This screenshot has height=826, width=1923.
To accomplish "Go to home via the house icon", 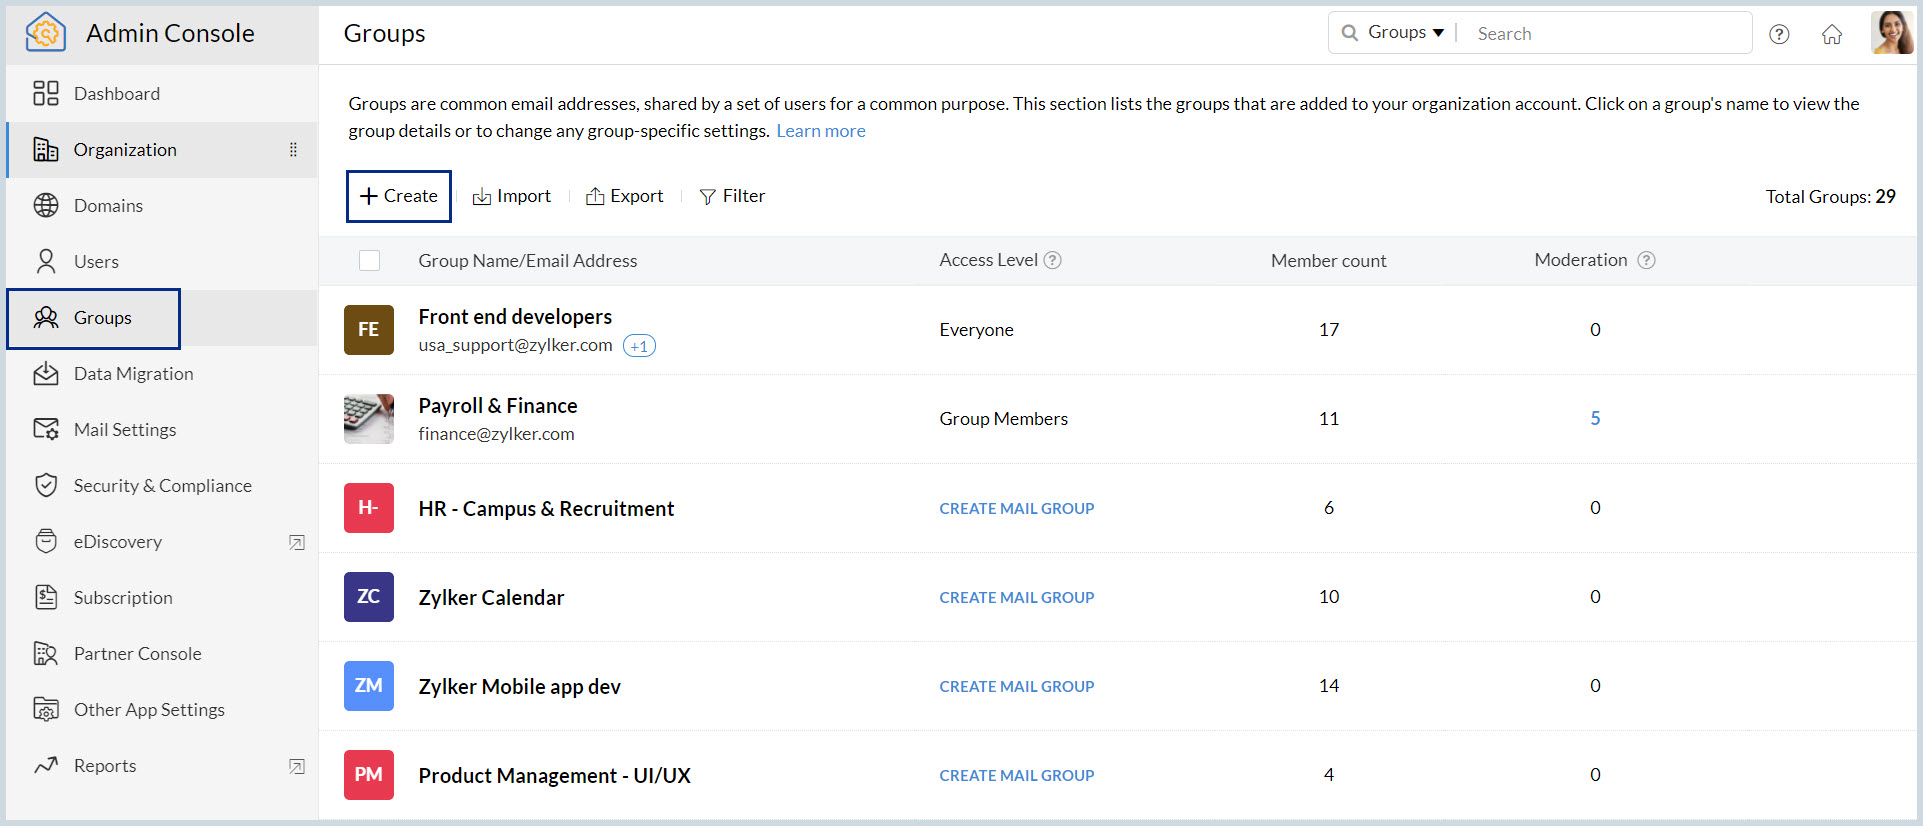I will point(1831,34).
